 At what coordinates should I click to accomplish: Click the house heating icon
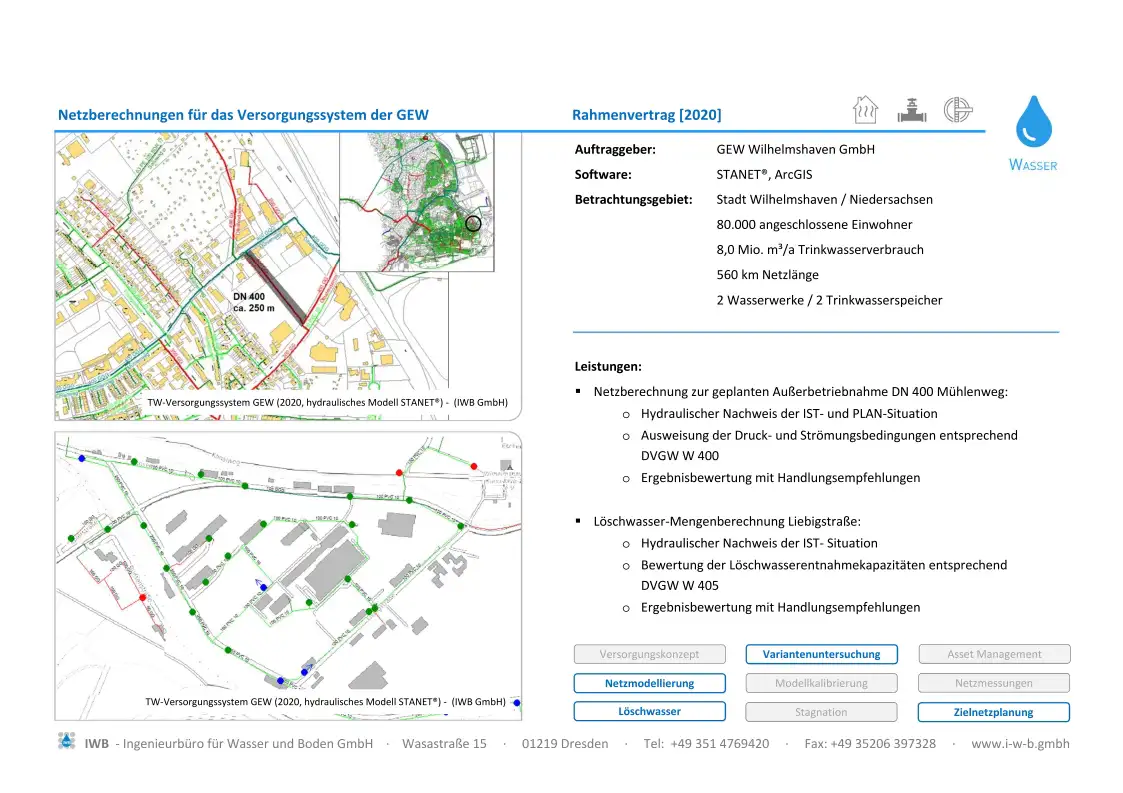tap(865, 110)
